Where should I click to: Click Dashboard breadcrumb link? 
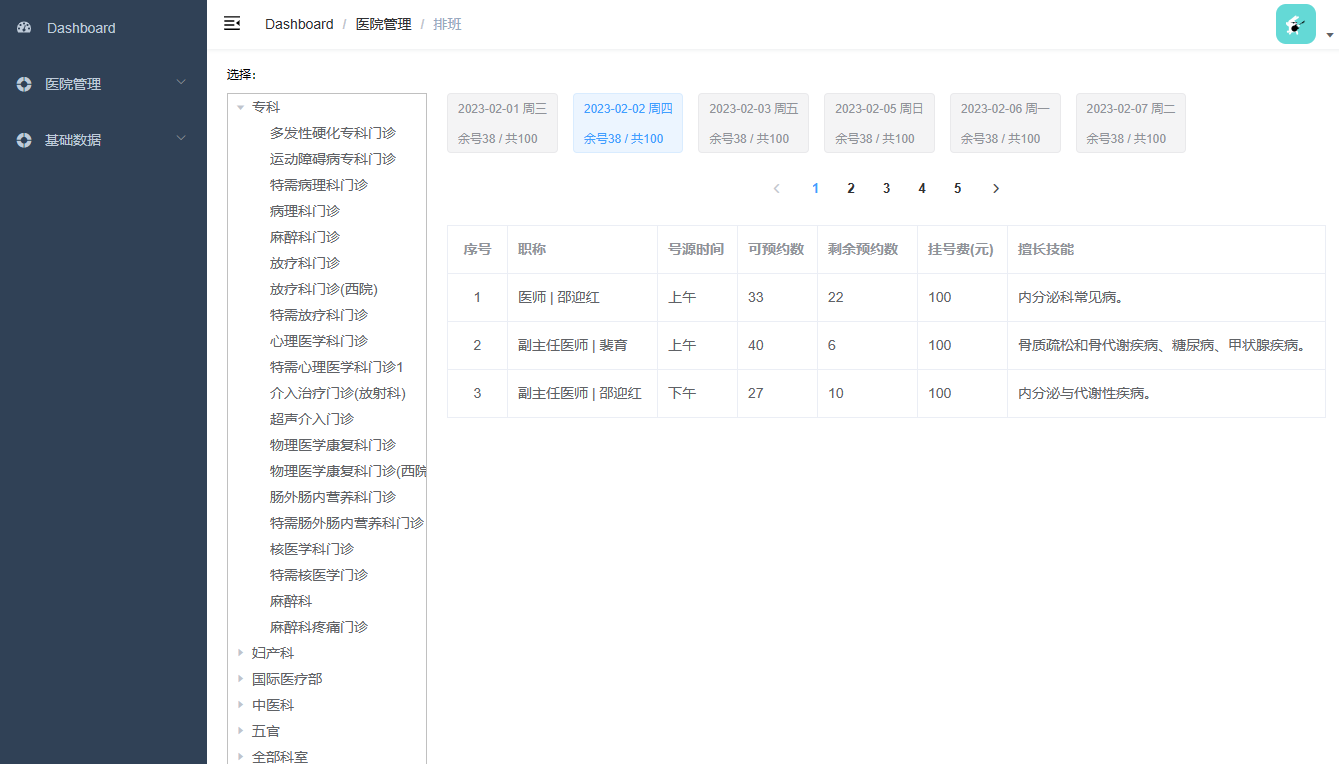click(299, 24)
